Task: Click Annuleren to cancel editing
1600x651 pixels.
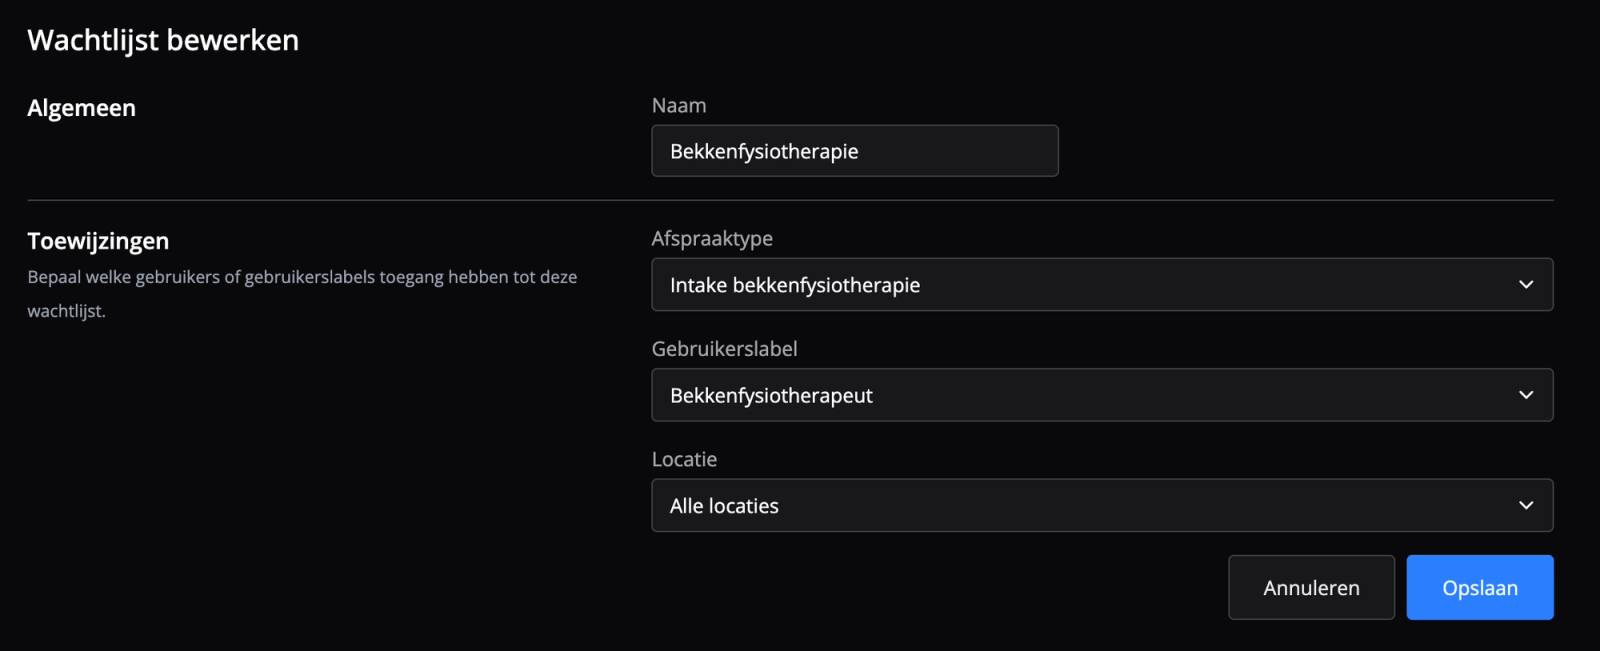Action: click(1311, 587)
